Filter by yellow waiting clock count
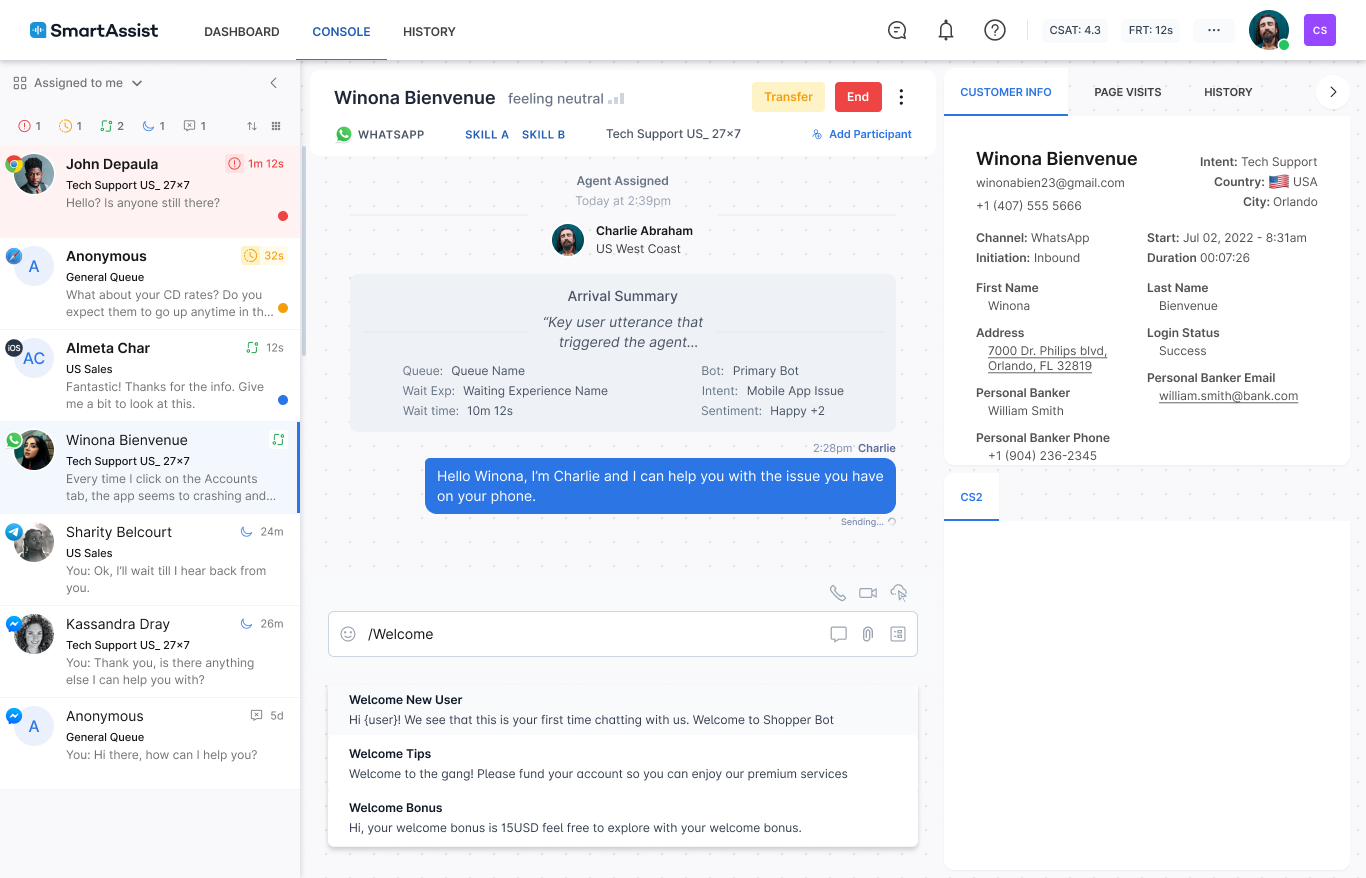 coord(71,126)
